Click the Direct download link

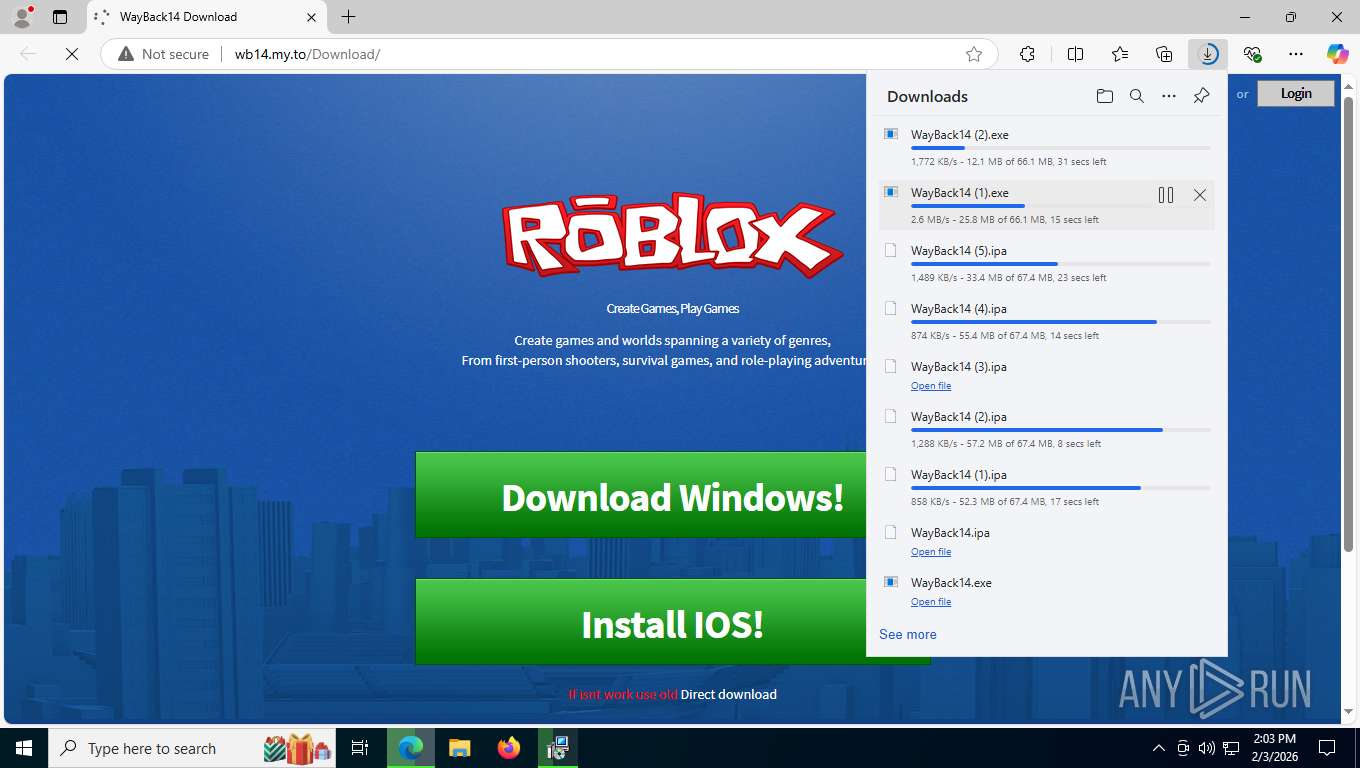click(x=728, y=694)
